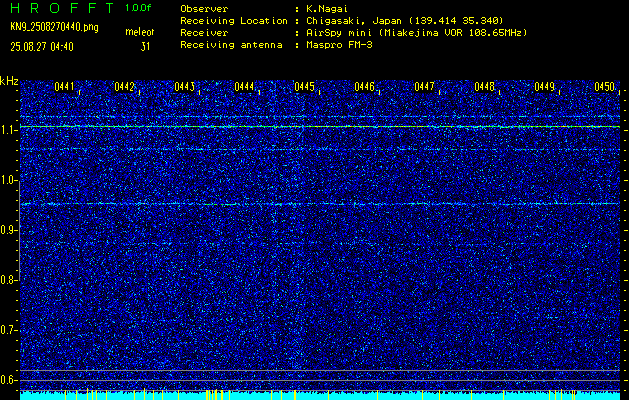Click the Chigasaki, Japan location value
629x400 pixels.
click(x=405, y=21)
